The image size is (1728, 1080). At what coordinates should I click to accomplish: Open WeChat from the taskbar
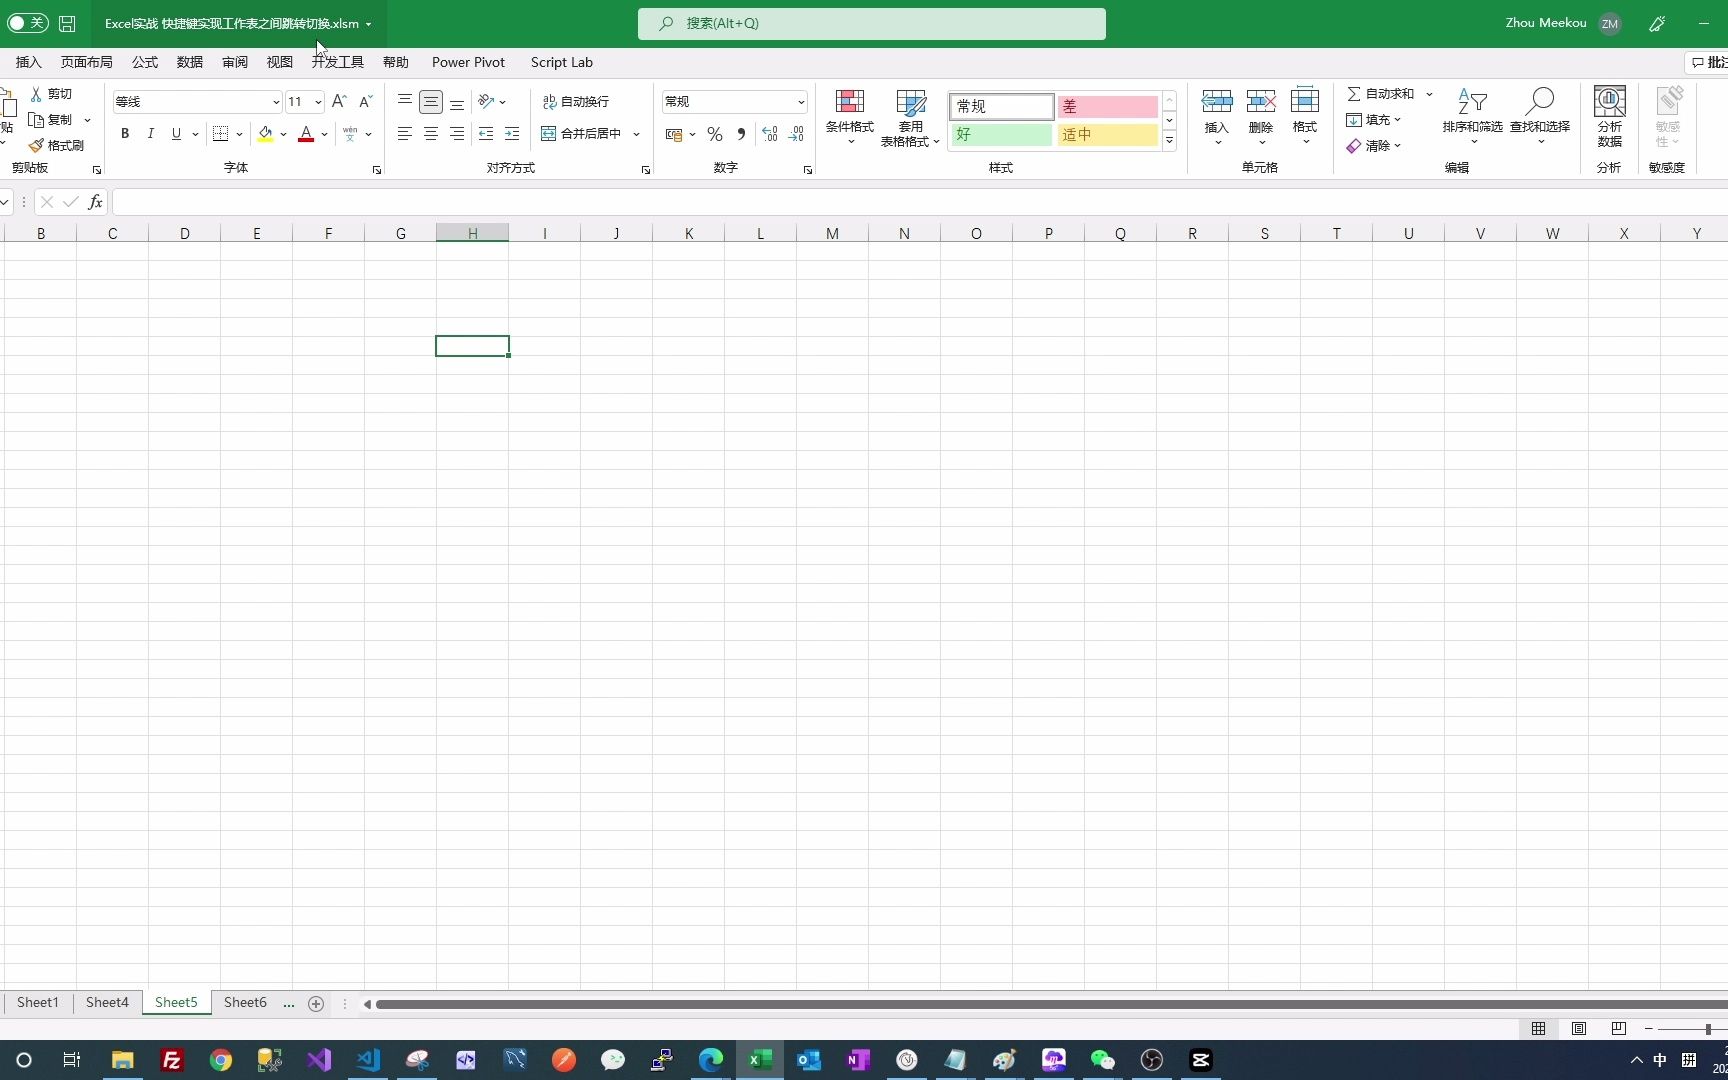click(x=1102, y=1060)
